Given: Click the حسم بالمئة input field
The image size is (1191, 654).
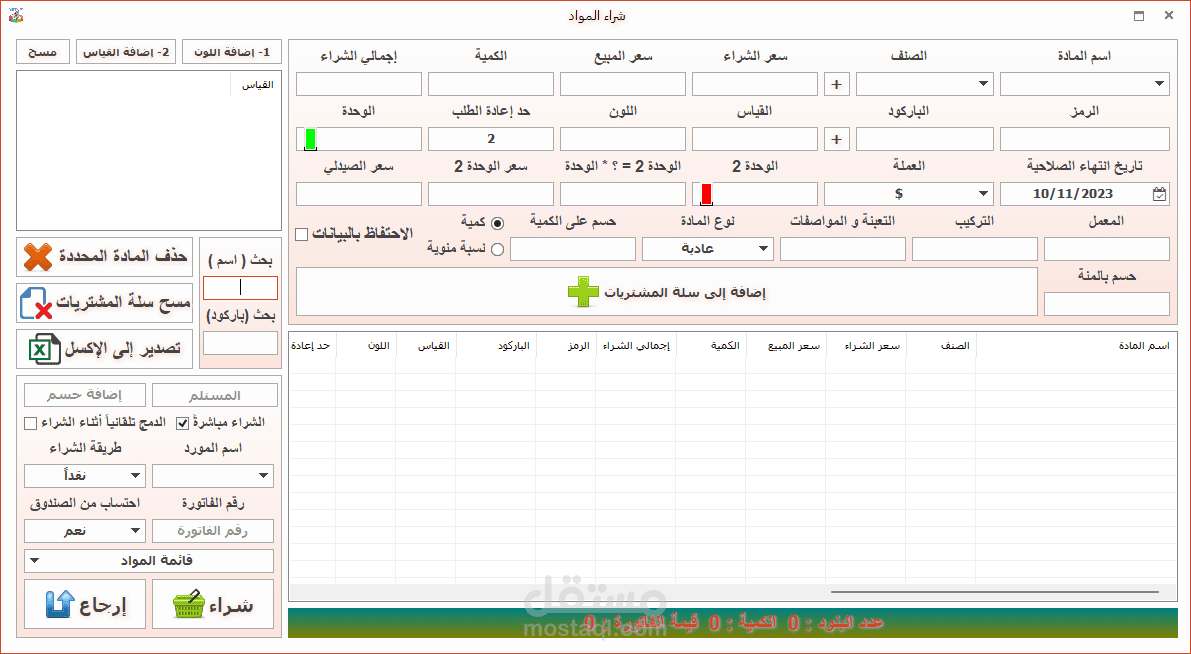Looking at the screenshot, I should pyautogui.click(x=1107, y=303).
